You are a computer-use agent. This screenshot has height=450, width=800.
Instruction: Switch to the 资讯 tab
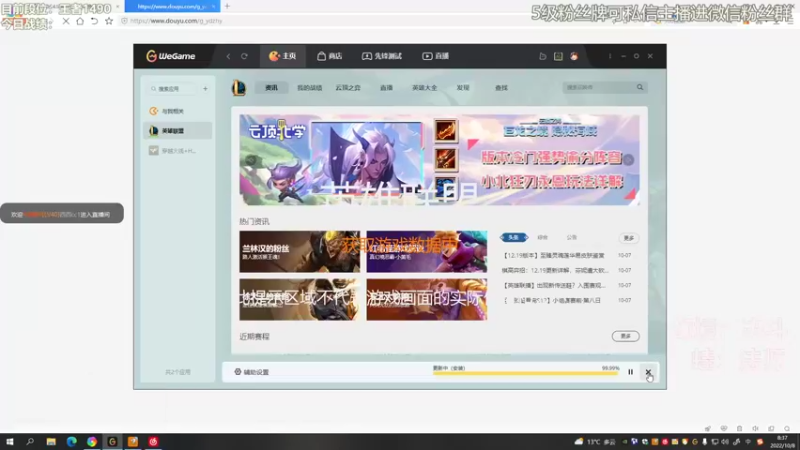pyautogui.click(x=271, y=88)
